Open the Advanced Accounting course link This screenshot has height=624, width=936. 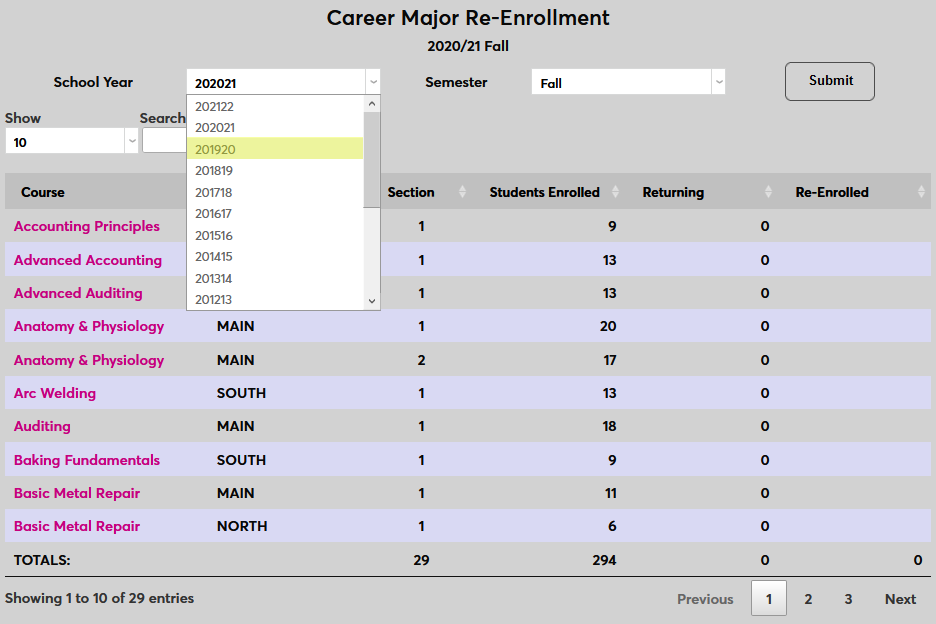coord(88,260)
